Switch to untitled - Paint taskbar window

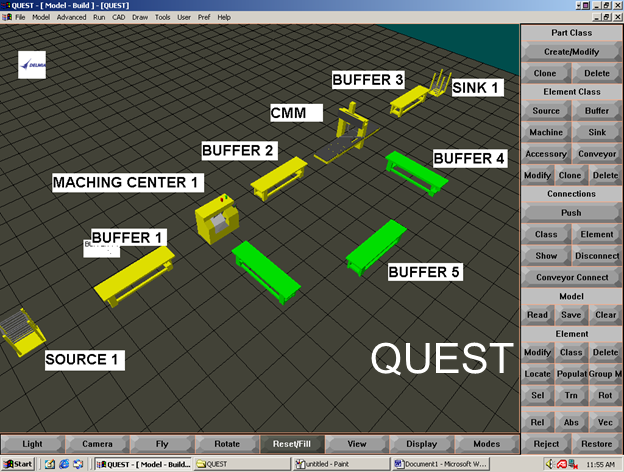click(341, 464)
